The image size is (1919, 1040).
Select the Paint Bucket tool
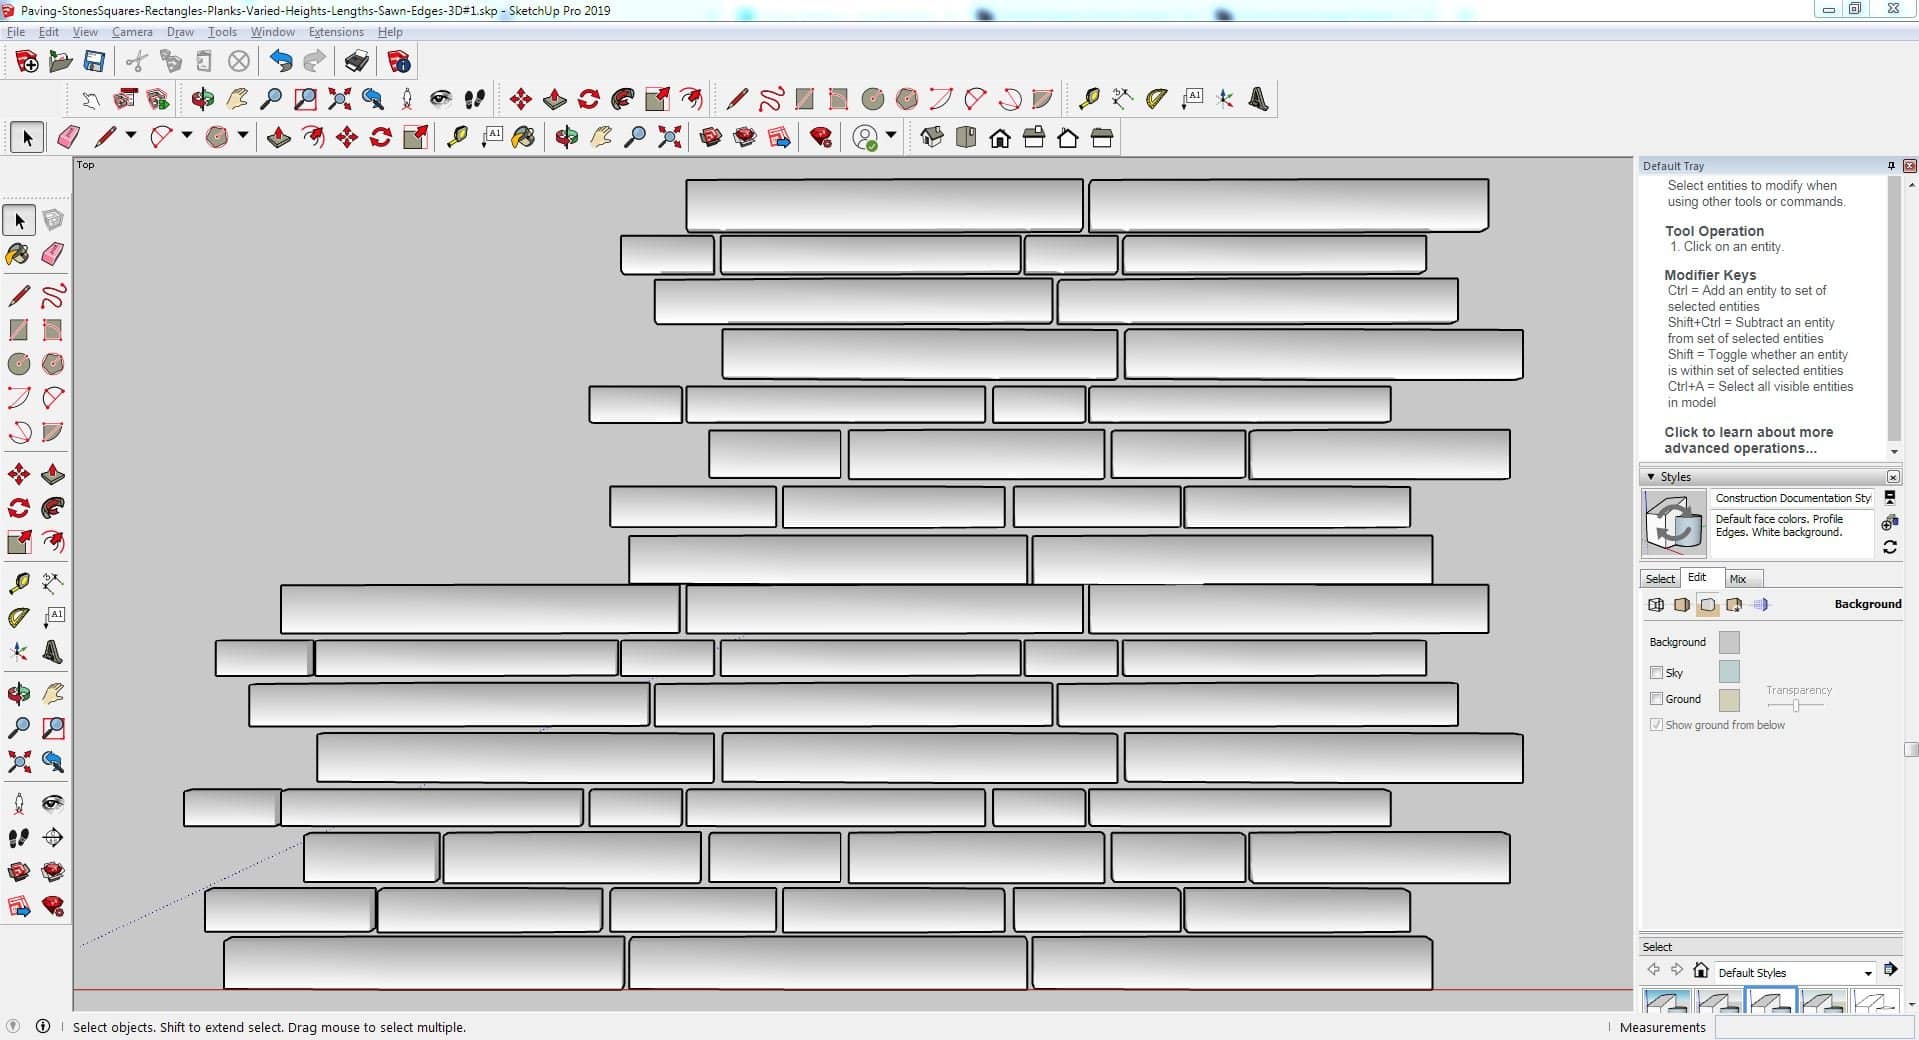tap(18, 254)
